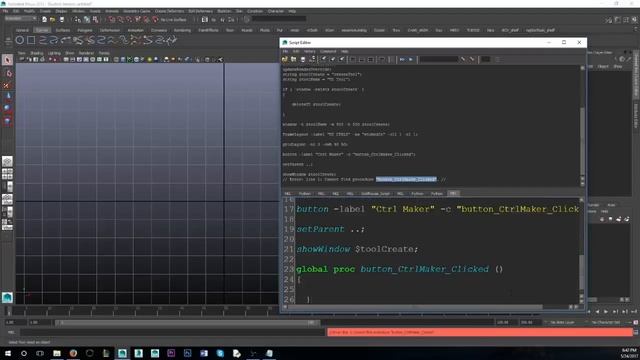Toggle Make Live magnet icon
The image size is (640, 360).
tap(155, 20)
